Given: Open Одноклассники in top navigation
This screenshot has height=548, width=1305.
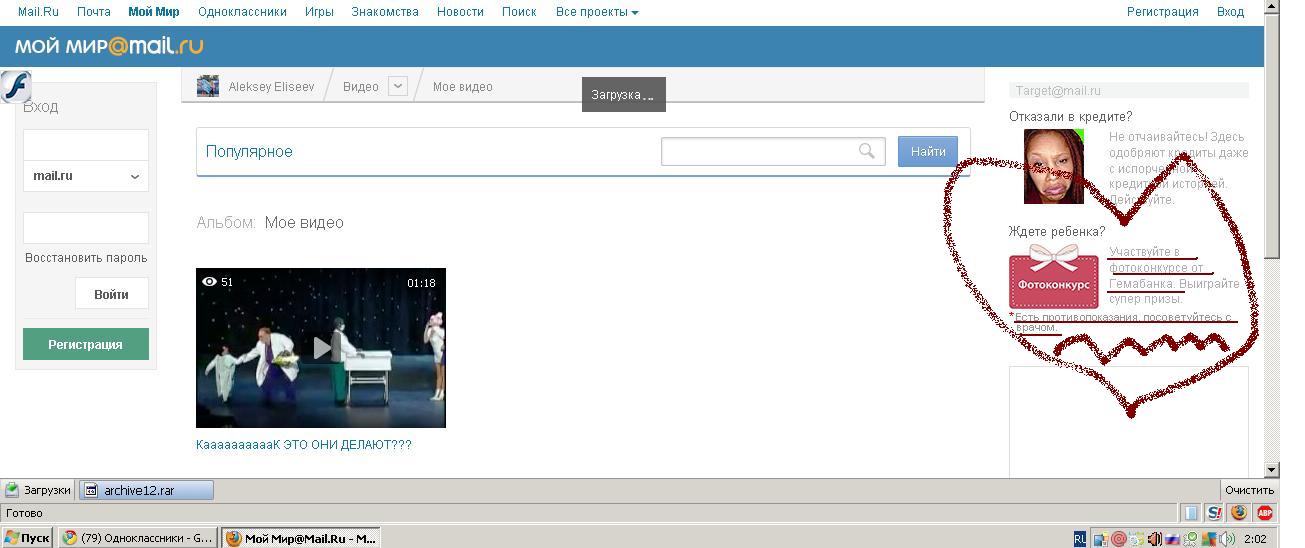Looking at the screenshot, I should (242, 12).
